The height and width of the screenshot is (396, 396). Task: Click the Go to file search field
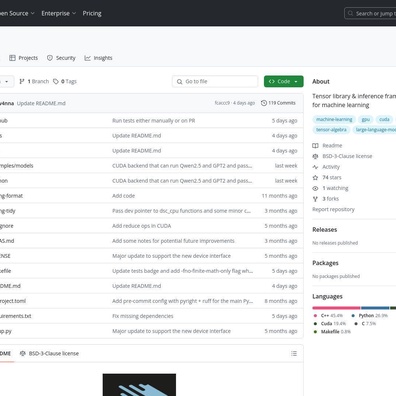[215, 81]
